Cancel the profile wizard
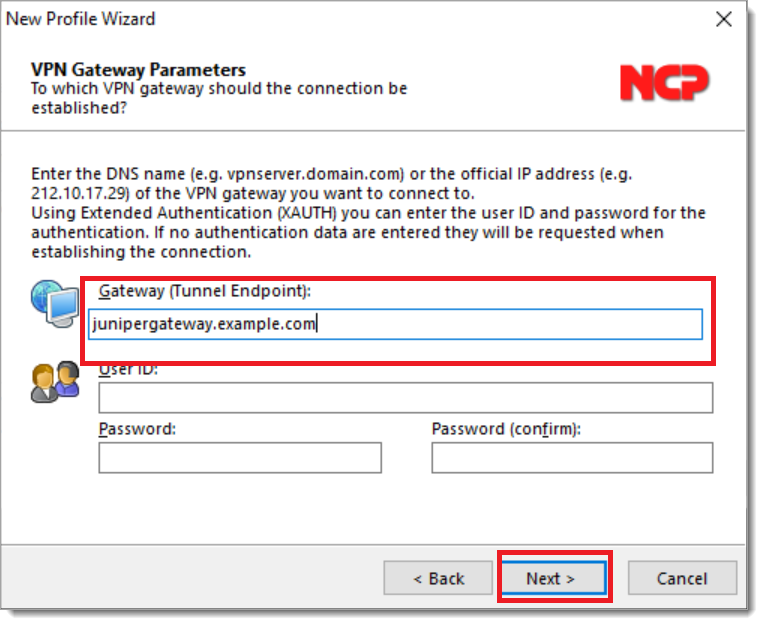 [682, 578]
